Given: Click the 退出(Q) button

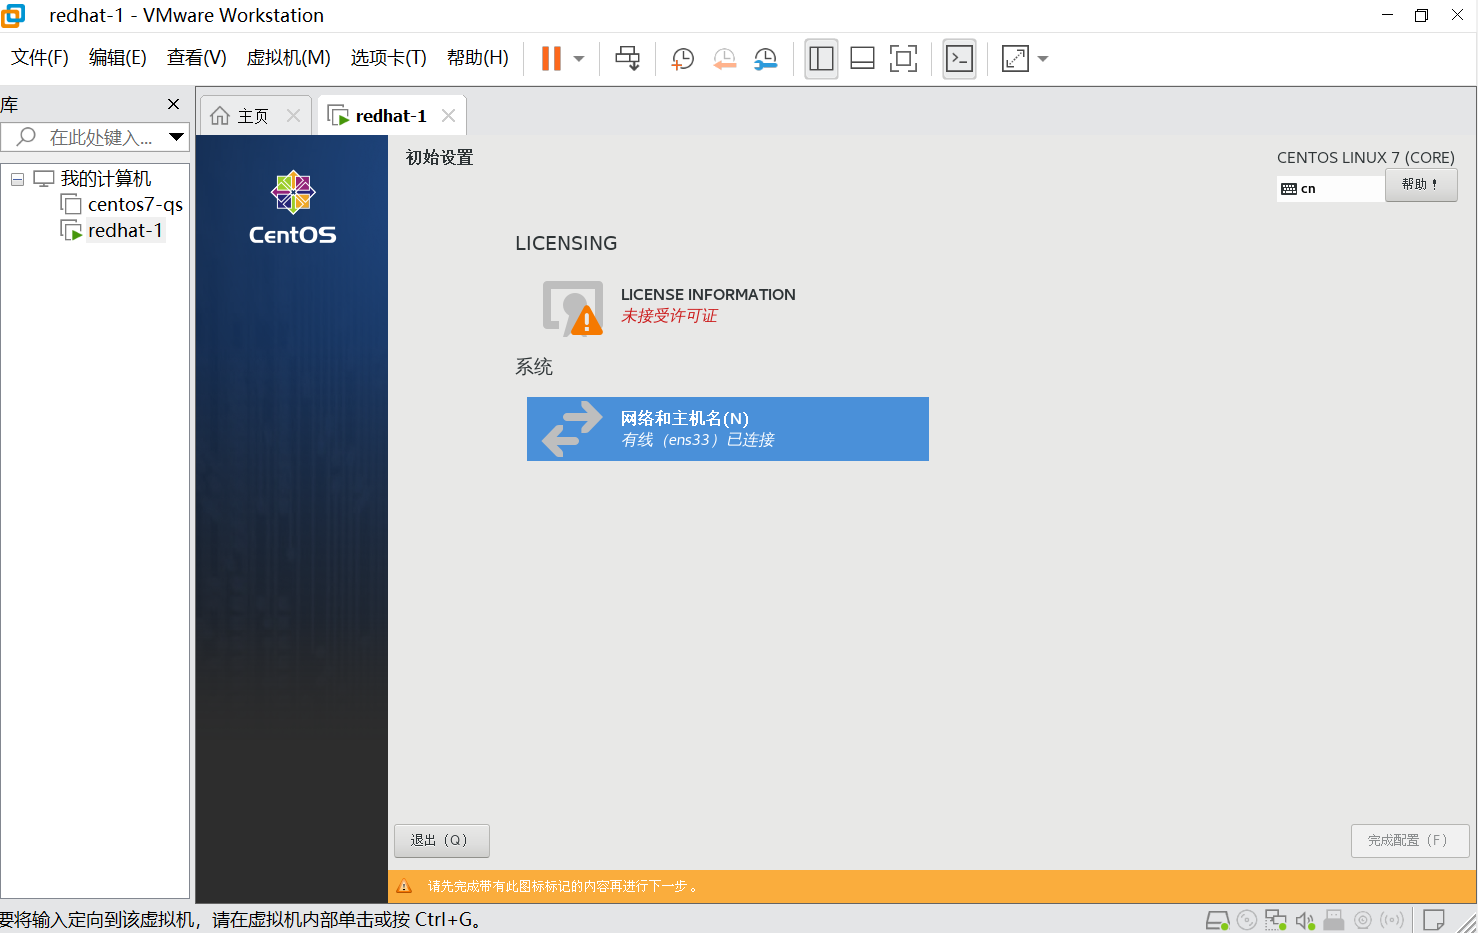Looking at the screenshot, I should point(442,841).
